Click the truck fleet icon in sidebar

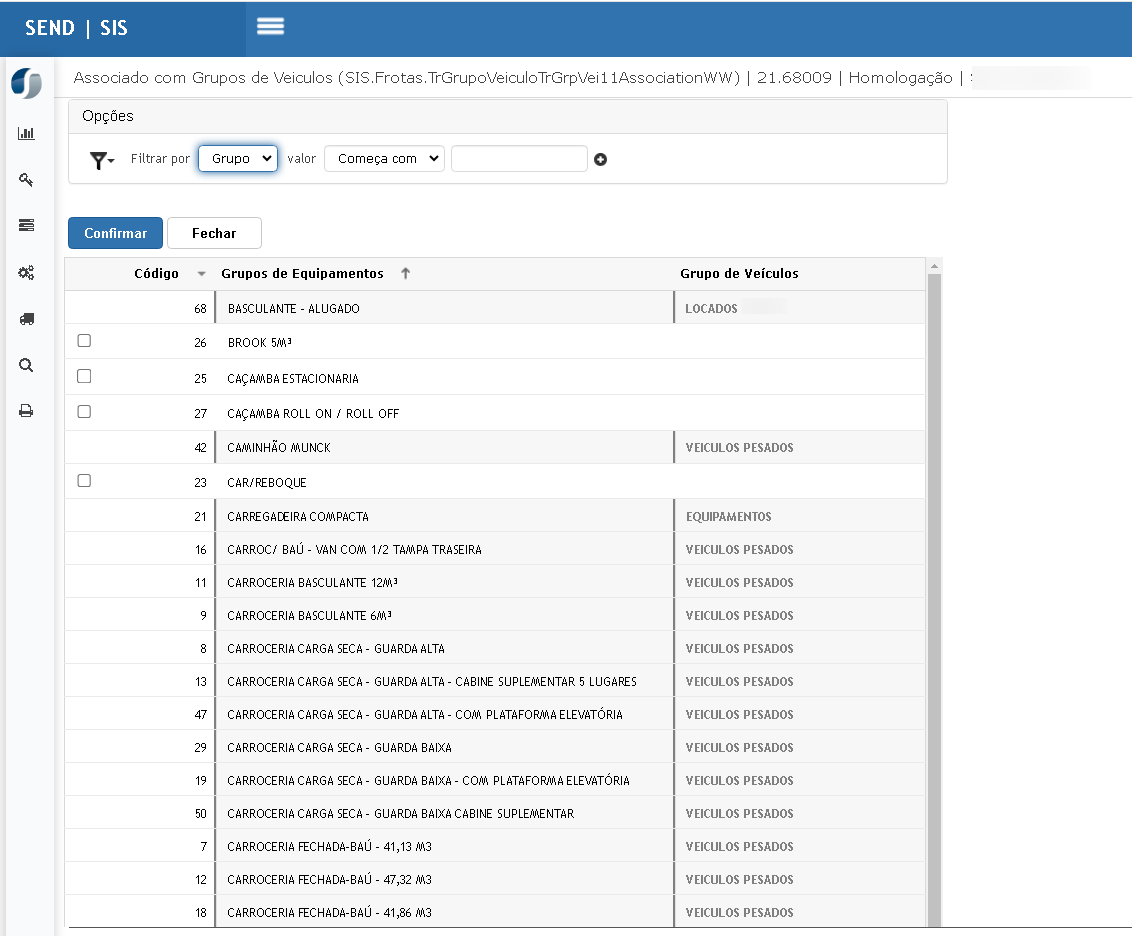26,318
